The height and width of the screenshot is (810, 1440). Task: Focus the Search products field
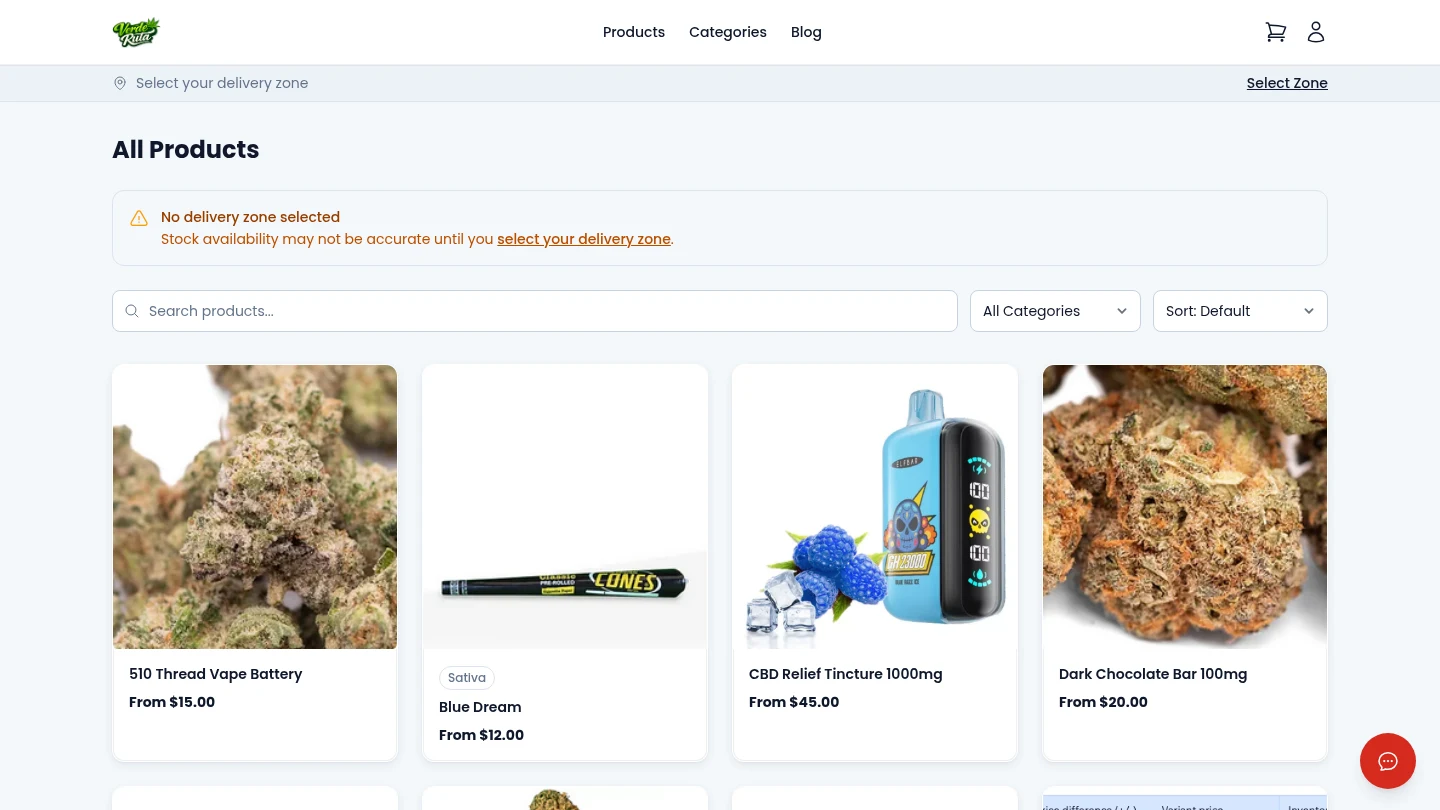(535, 311)
